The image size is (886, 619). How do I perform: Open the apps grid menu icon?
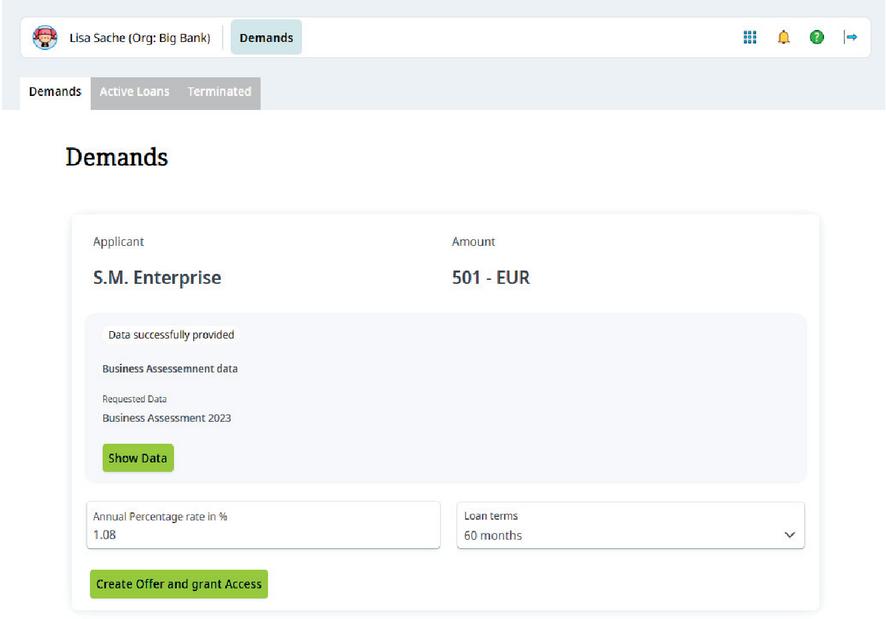[750, 37]
